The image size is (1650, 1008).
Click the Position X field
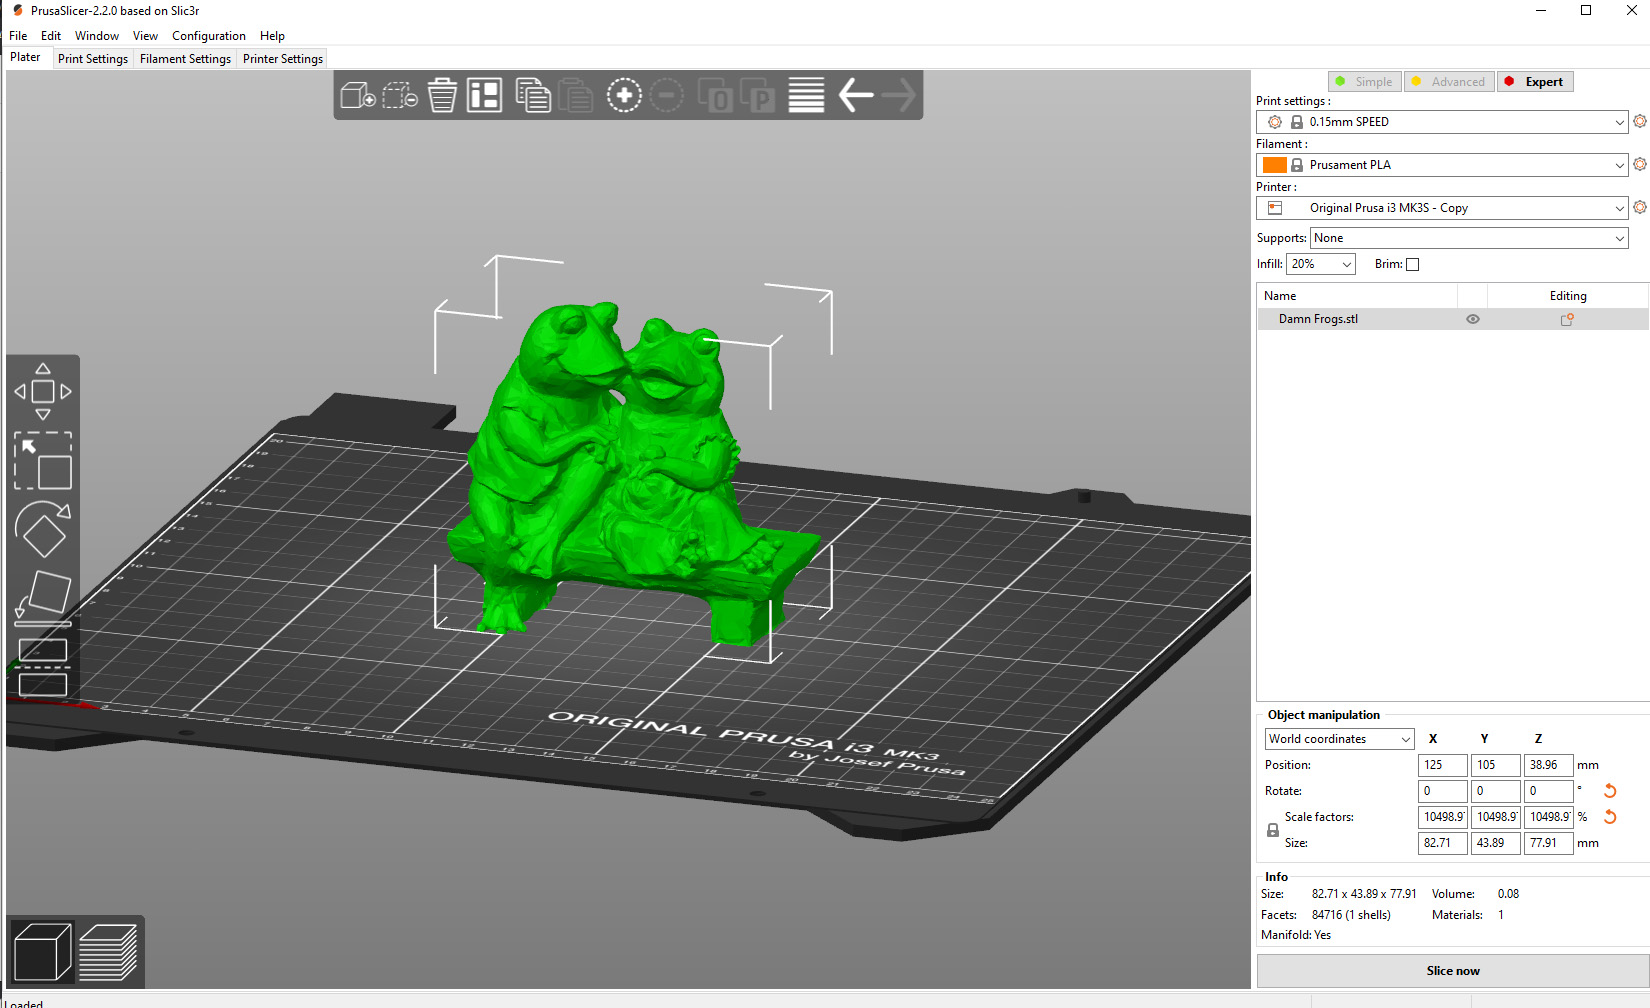click(1442, 765)
